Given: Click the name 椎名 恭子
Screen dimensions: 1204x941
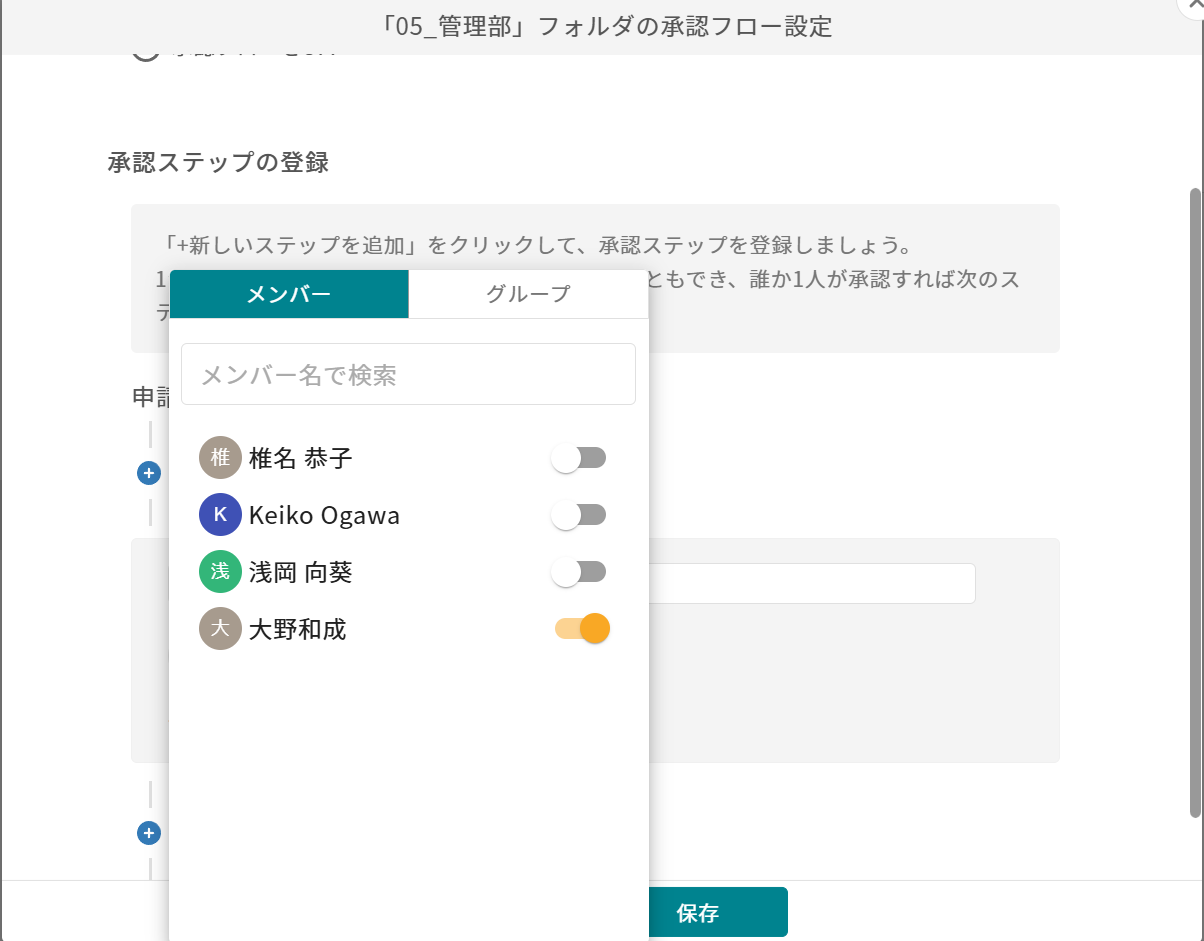Looking at the screenshot, I should tap(301, 458).
